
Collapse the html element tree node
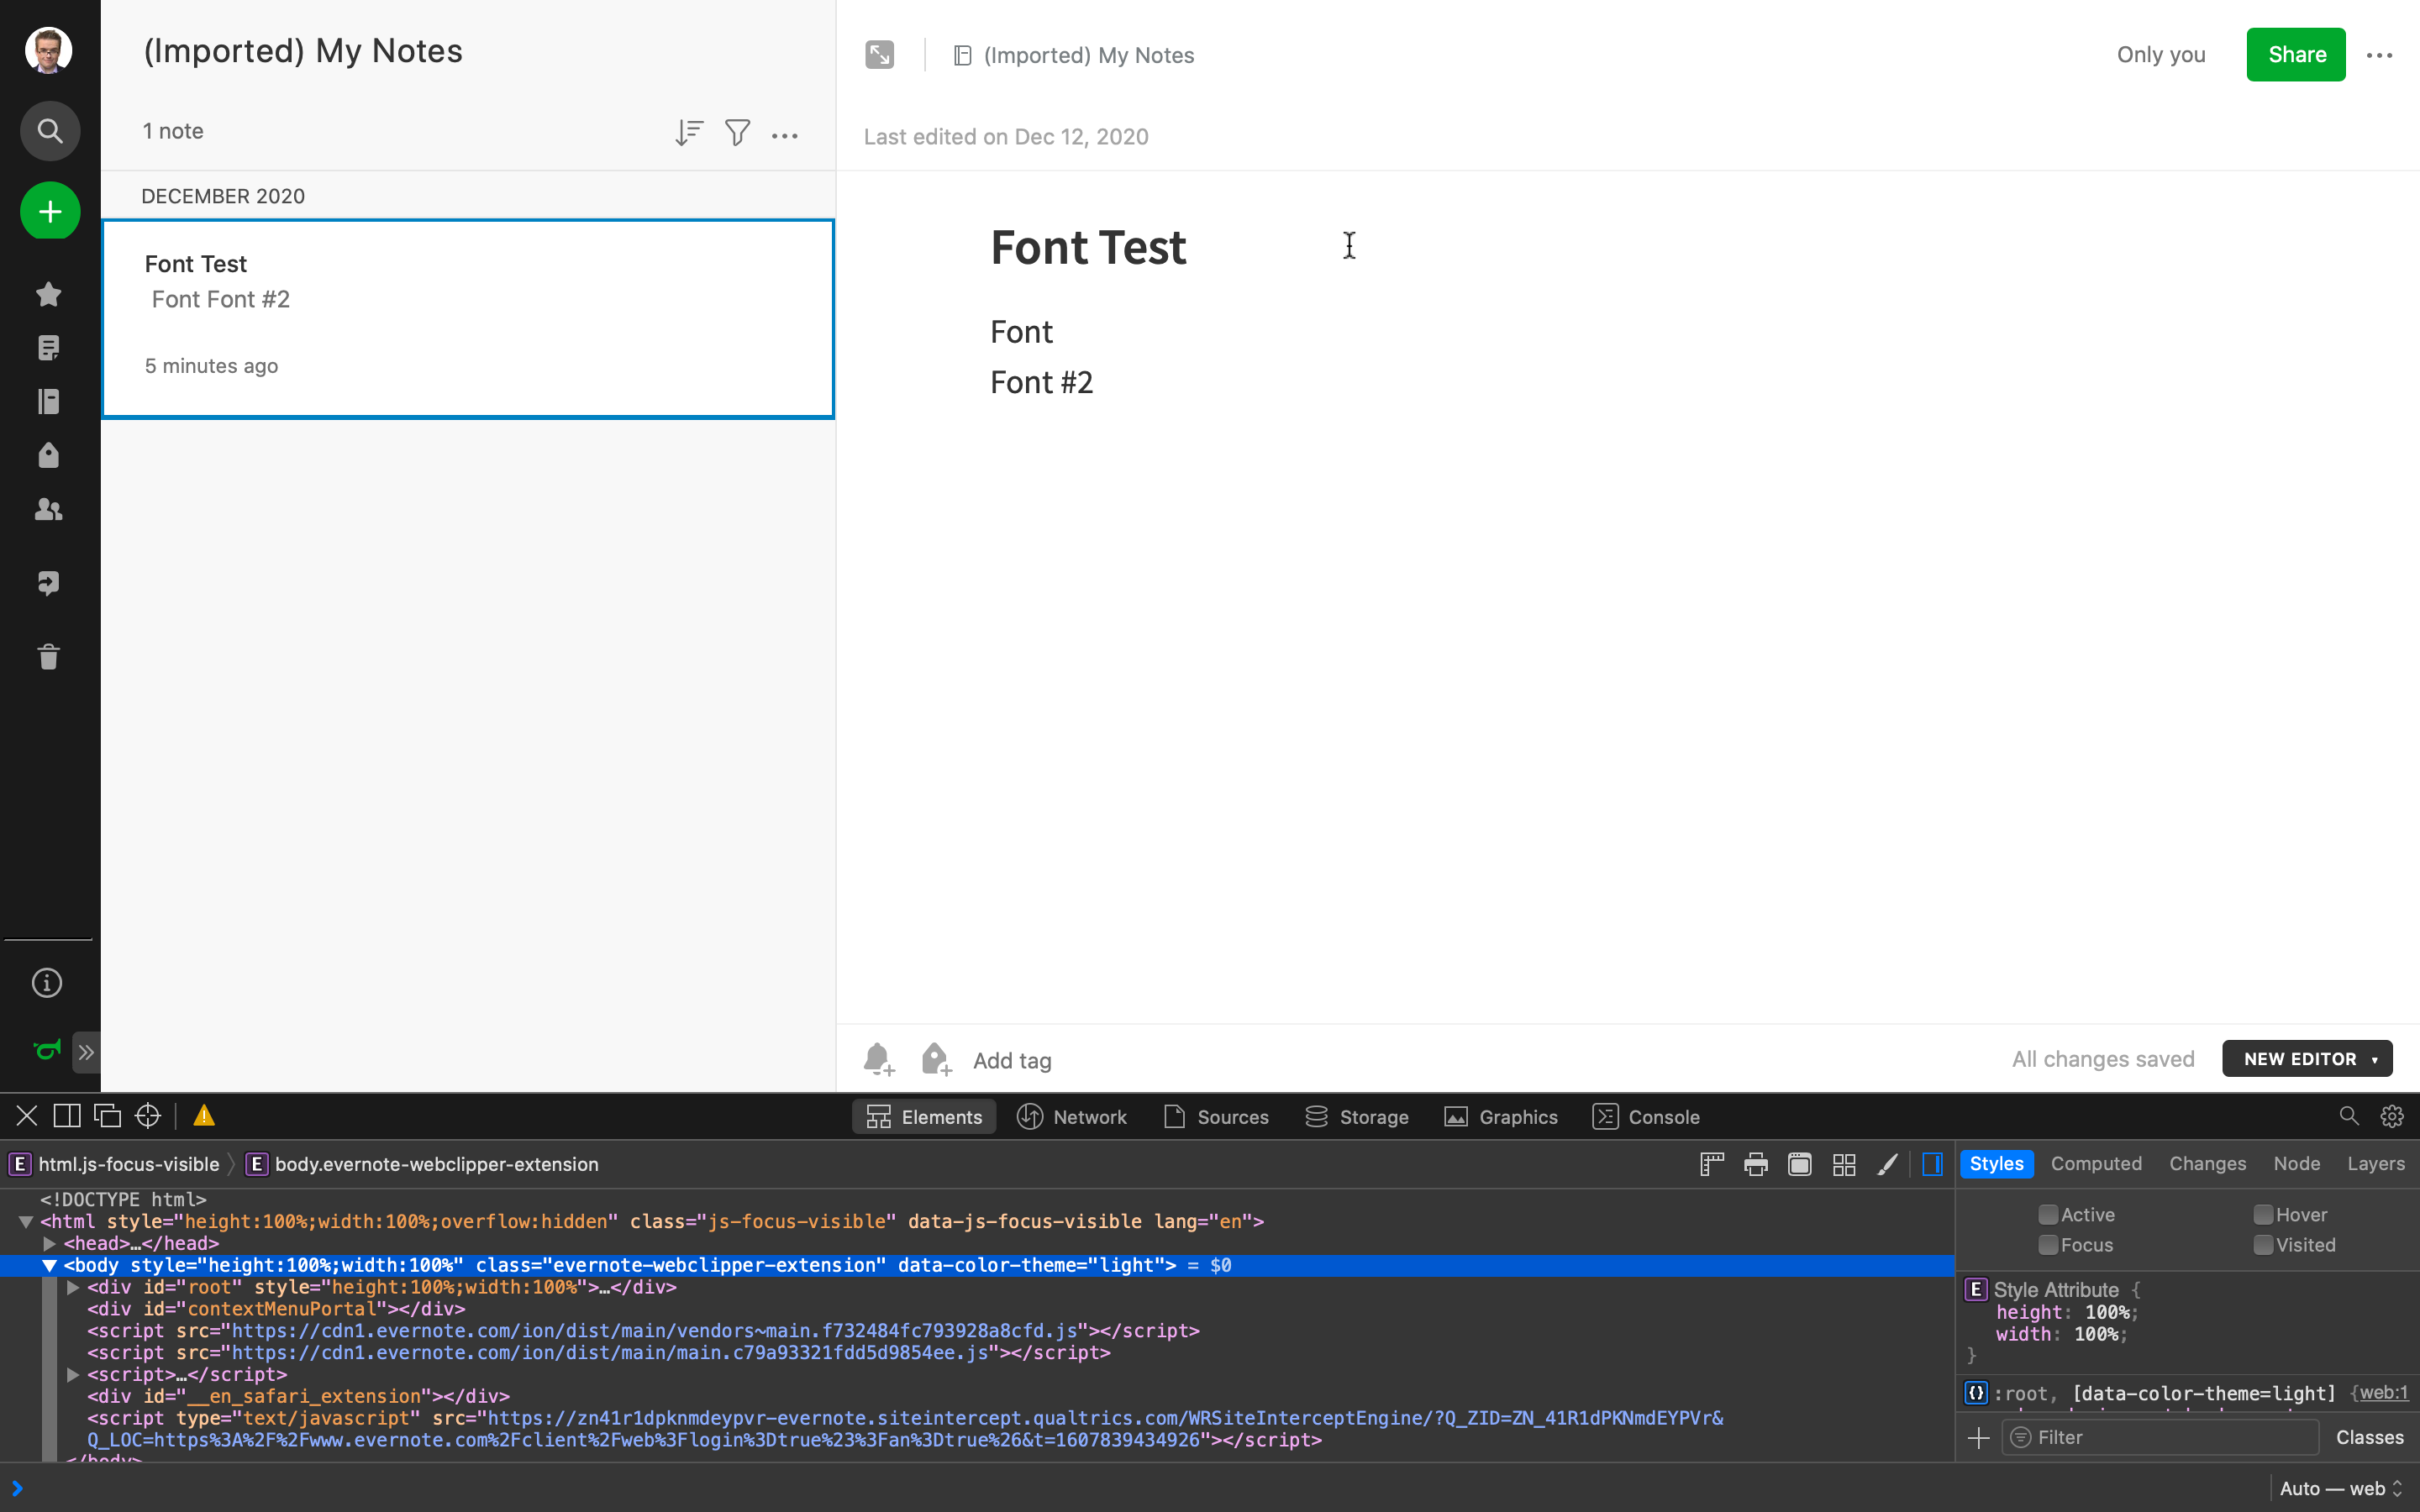coord(26,1222)
